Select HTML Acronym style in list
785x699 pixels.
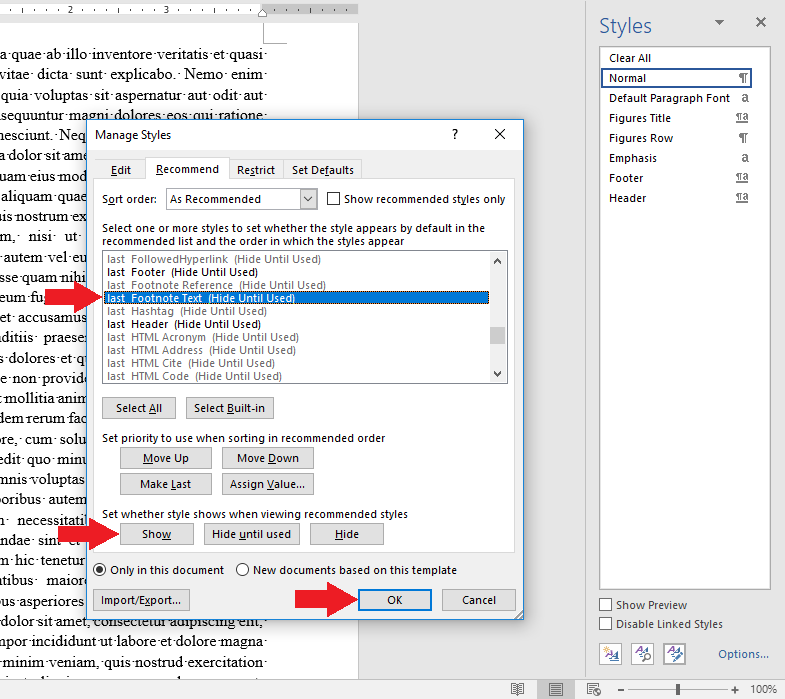click(296, 337)
